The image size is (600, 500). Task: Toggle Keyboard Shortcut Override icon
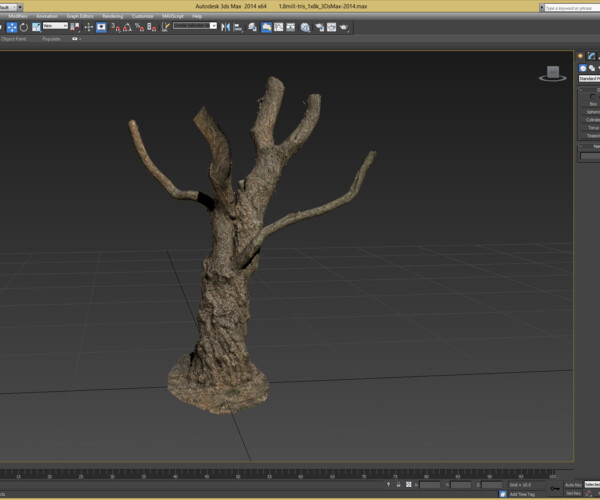(x=101, y=27)
